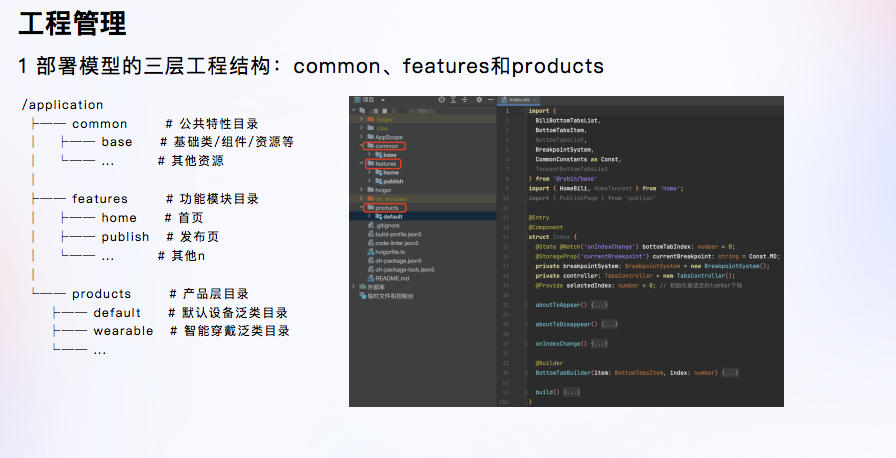The width and height of the screenshot is (896, 458).
Task: Select the products folder in tree
Action: 386,208
